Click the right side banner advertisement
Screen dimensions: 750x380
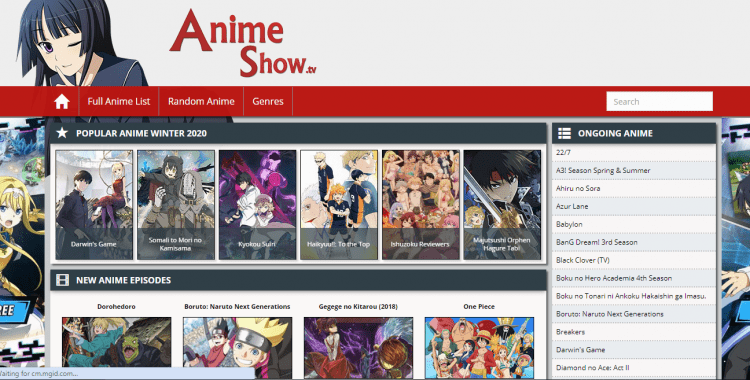(x=736, y=249)
